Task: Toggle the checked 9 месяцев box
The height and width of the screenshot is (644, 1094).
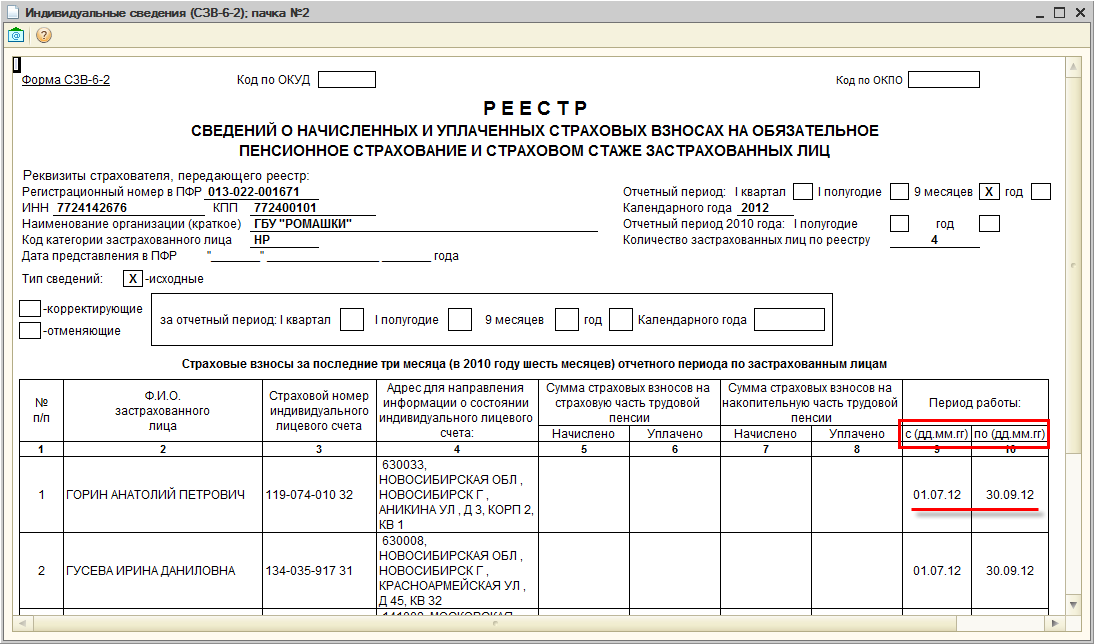Action: pos(989,191)
